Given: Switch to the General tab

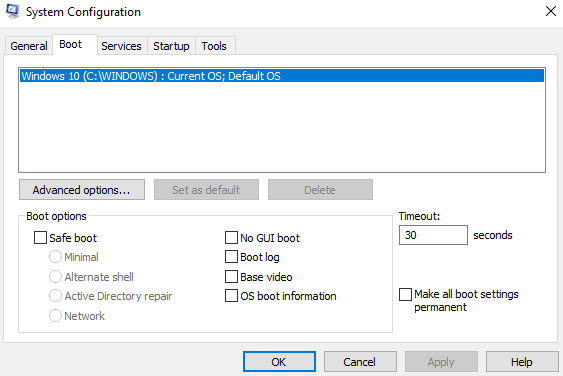Looking at the screenshot, I should click(29, 46).
